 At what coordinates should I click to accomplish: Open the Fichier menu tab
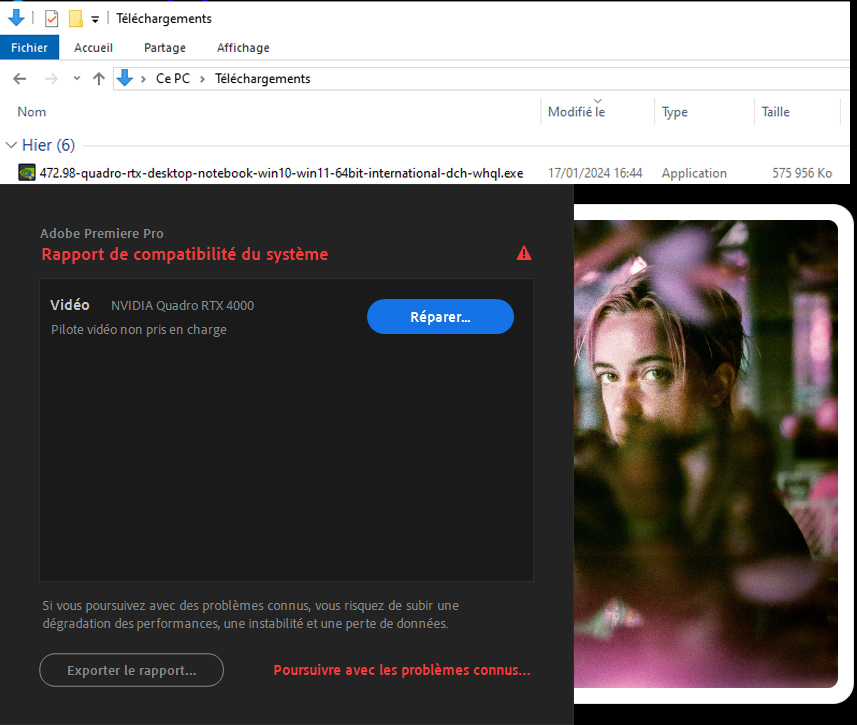point(30,48)
